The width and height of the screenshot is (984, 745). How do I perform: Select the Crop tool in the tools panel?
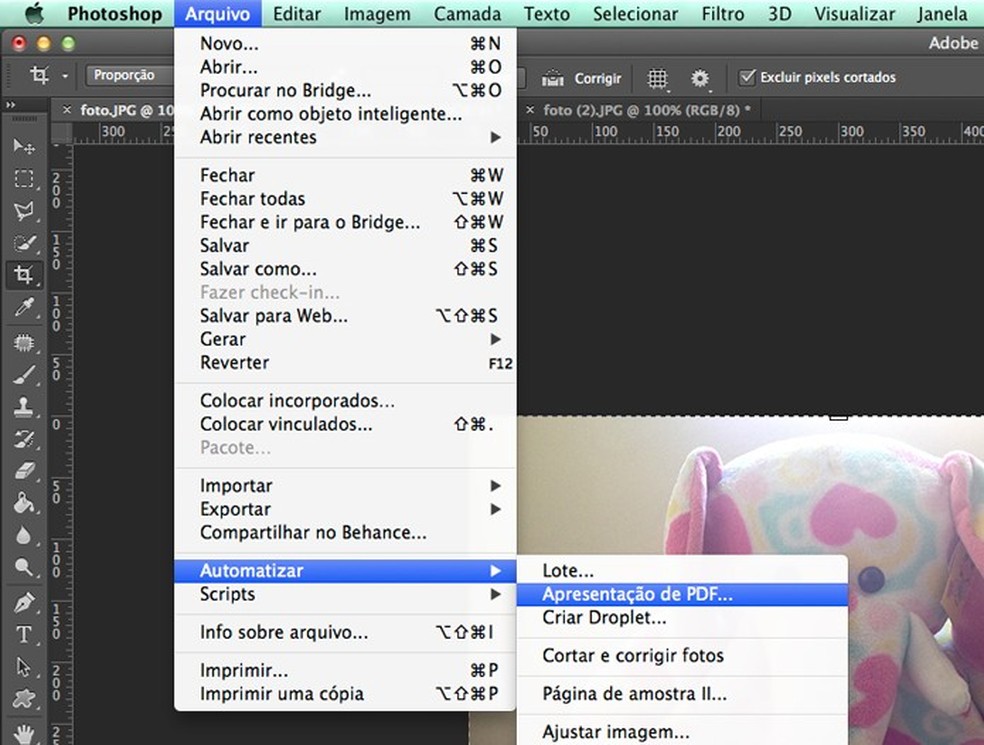coord(24,275)
